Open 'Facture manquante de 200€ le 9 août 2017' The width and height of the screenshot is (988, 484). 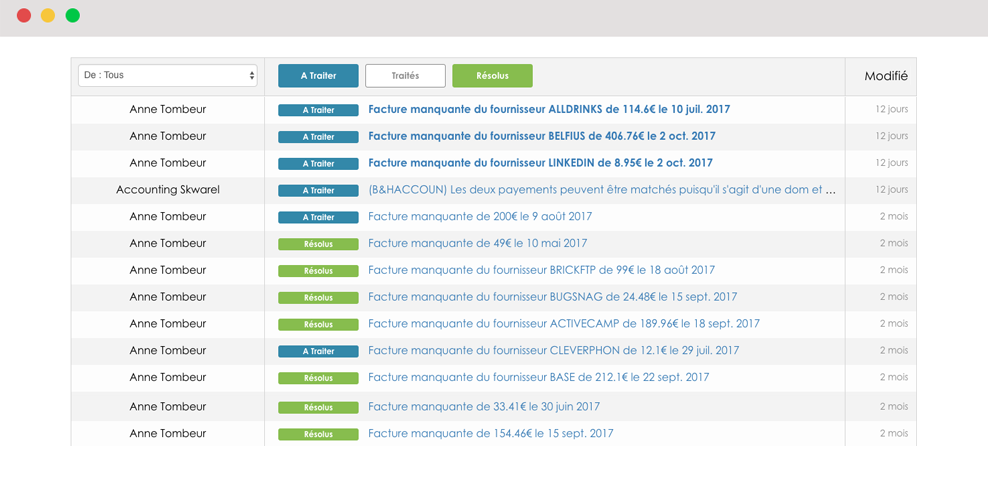coord(480,216)
